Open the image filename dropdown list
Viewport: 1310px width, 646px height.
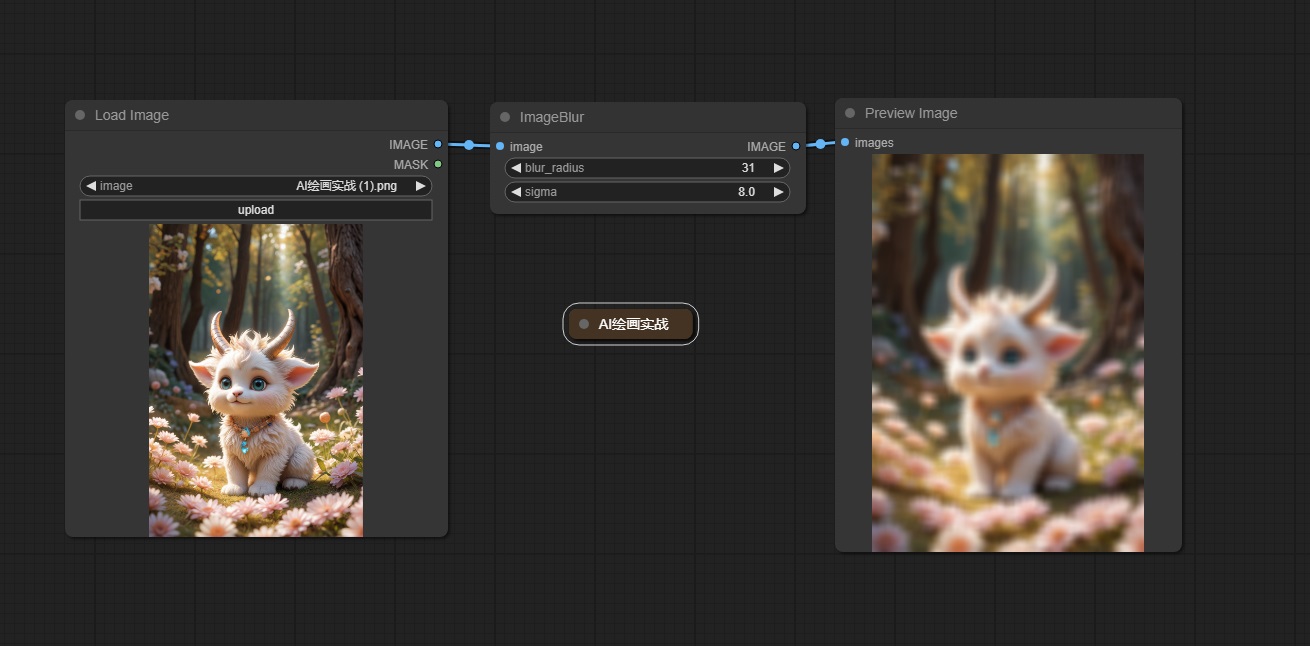click(x=256, y=186)
